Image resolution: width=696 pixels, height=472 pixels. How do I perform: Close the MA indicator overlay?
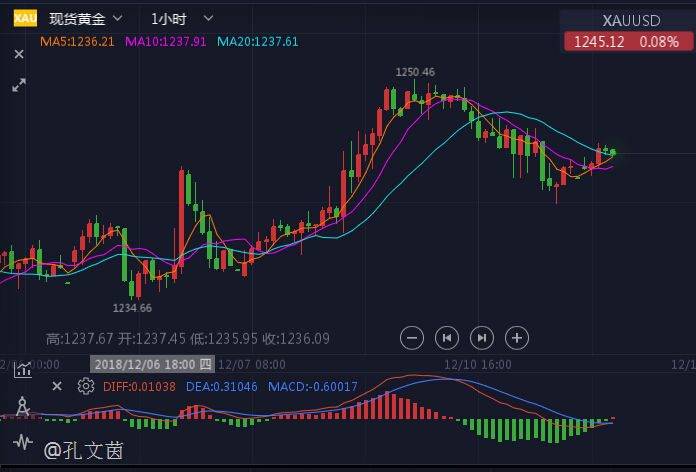tap(18, 54)
